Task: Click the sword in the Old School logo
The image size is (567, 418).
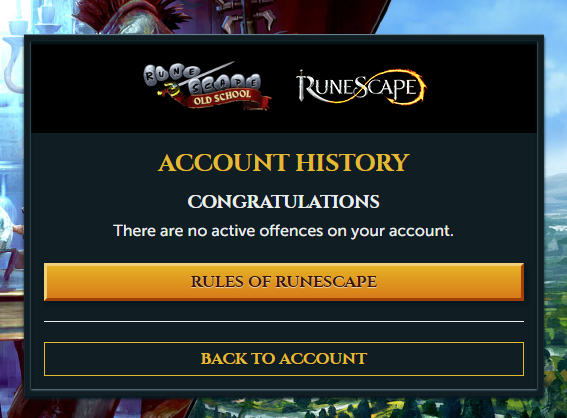Action: [197, 79]
